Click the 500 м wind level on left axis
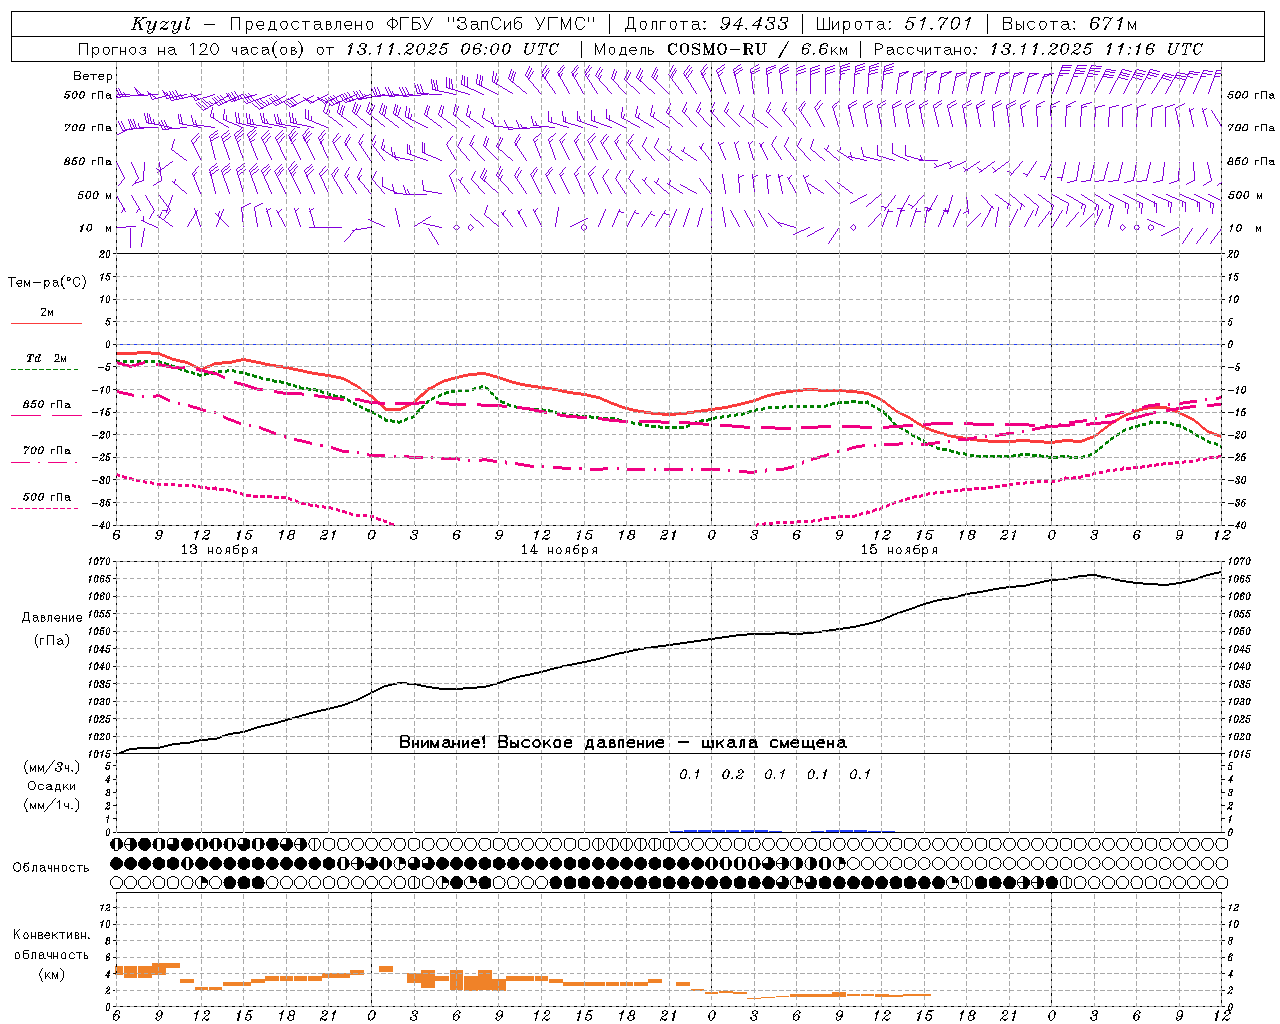Screen dimensions: 1280x1024 (94, 195)
